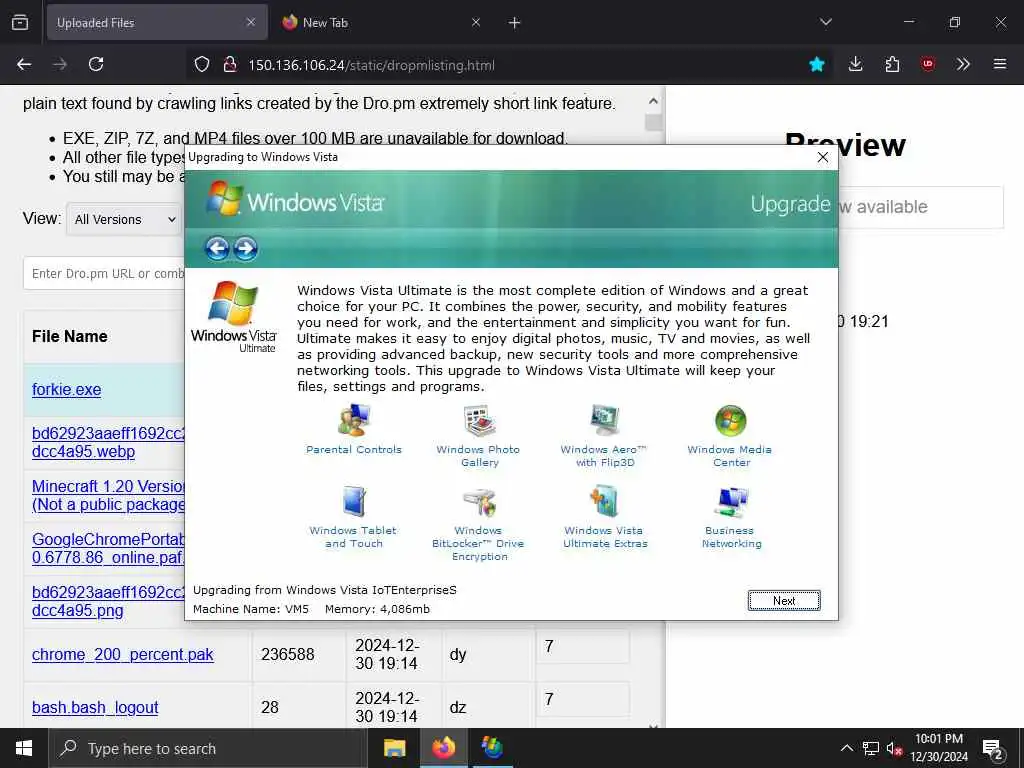Screen dimensions: 1024x768
Task: View insecure connection lock info
Action: pos(229,64)
